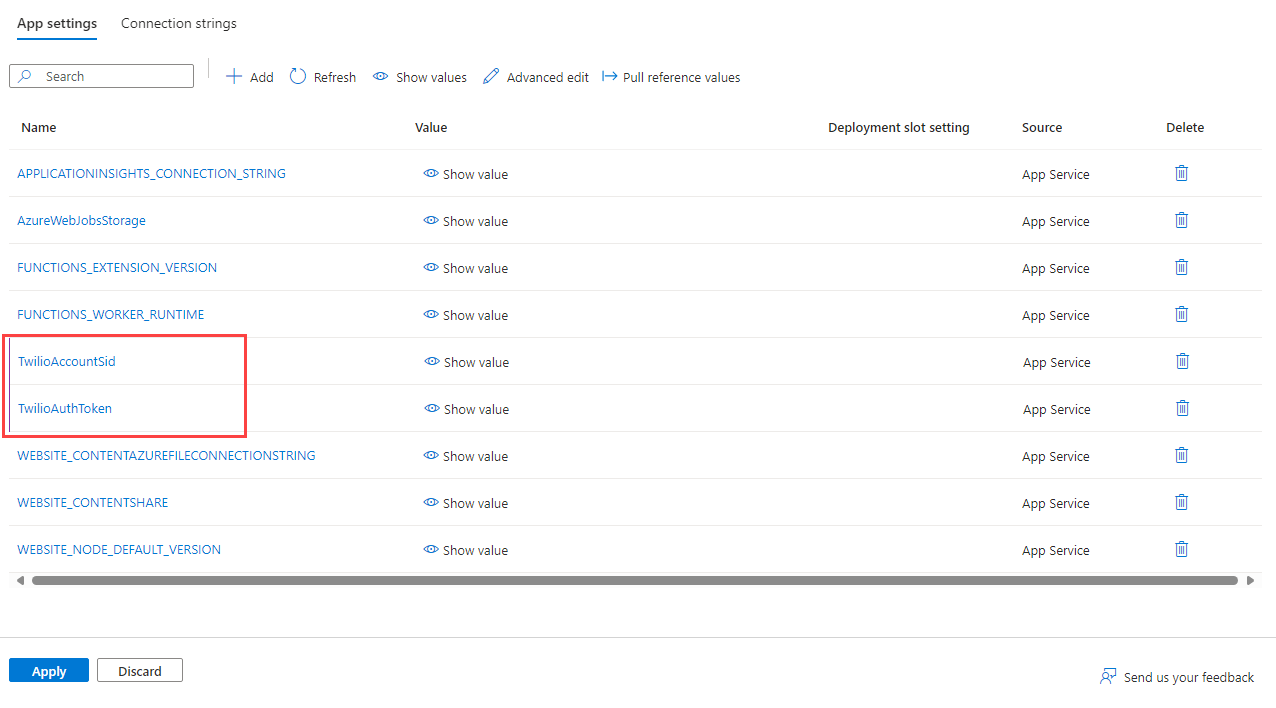Click trash icon for FUNCTIONS_WORKER_RUNTIME
The height and width of the screenshot is (708, 1276).
tap(1181, 315)
